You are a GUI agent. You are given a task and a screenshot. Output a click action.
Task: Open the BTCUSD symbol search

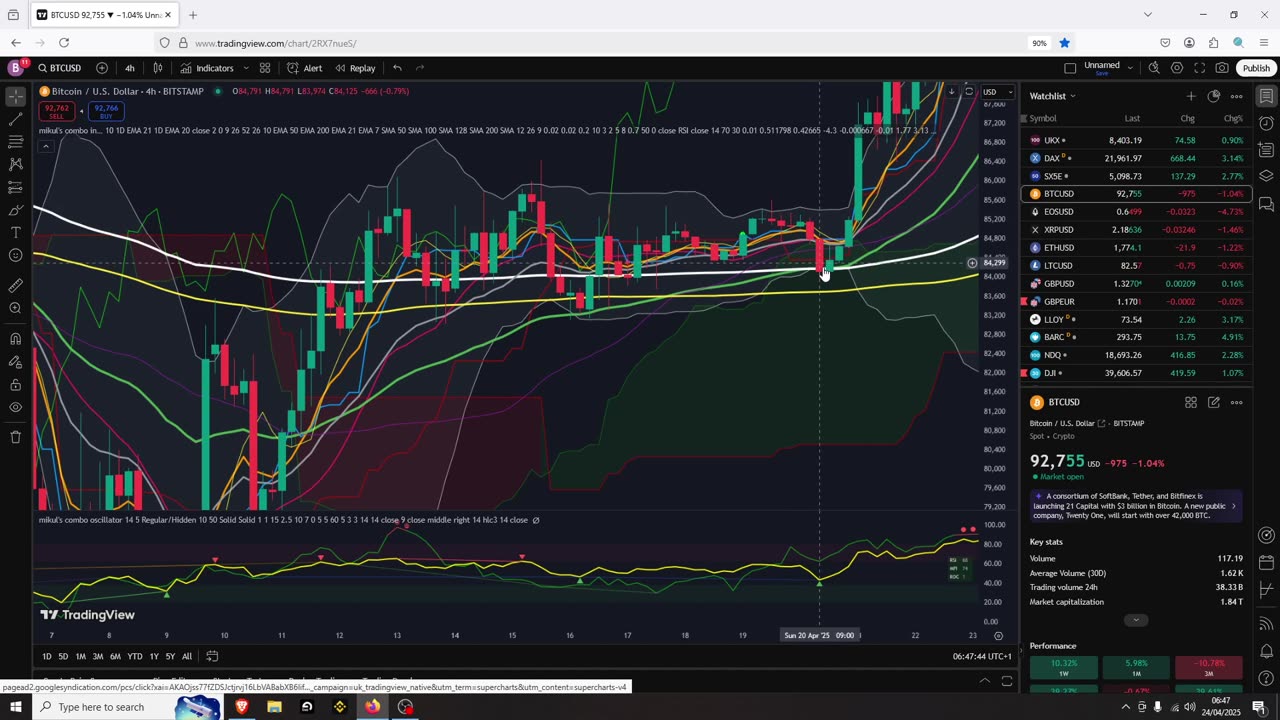pyautogui.click(x=60, y=68)
